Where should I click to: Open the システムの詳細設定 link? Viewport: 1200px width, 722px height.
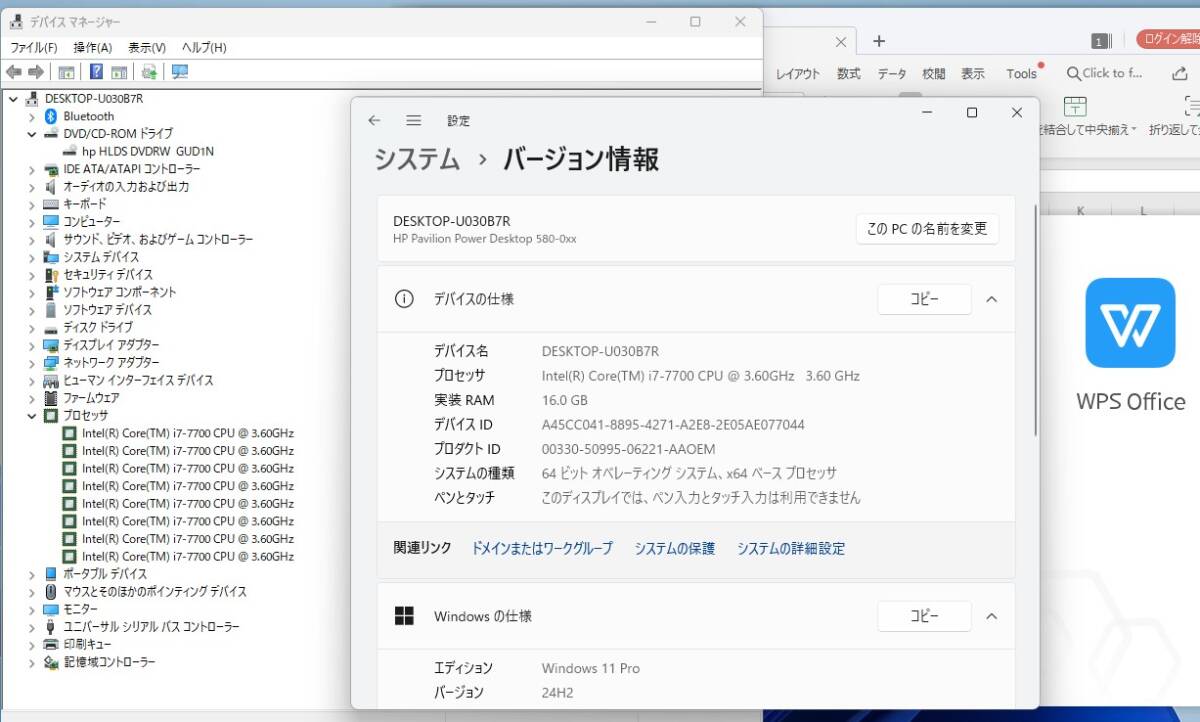[791, 548]
